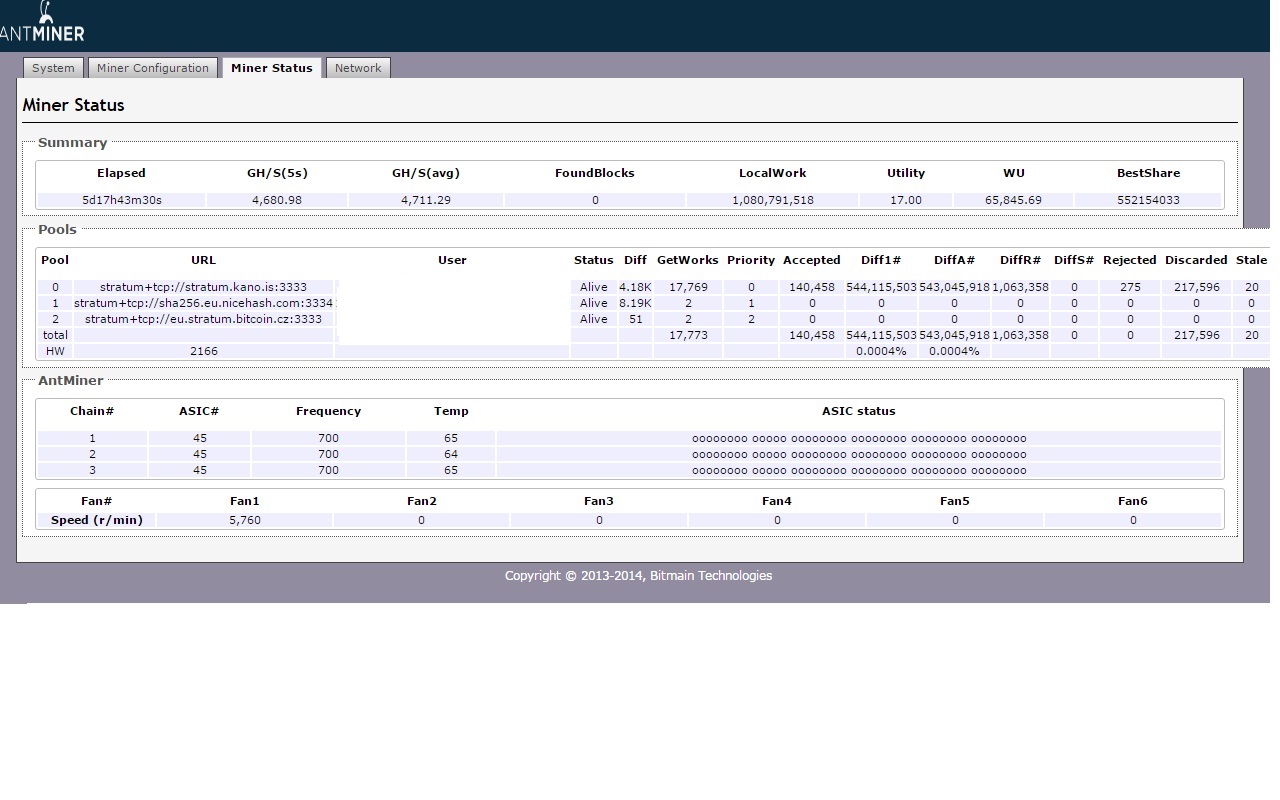1280x800 pixels.
Task: Select the chain 2 temperature value 64
Action: [x=451, y=454]
